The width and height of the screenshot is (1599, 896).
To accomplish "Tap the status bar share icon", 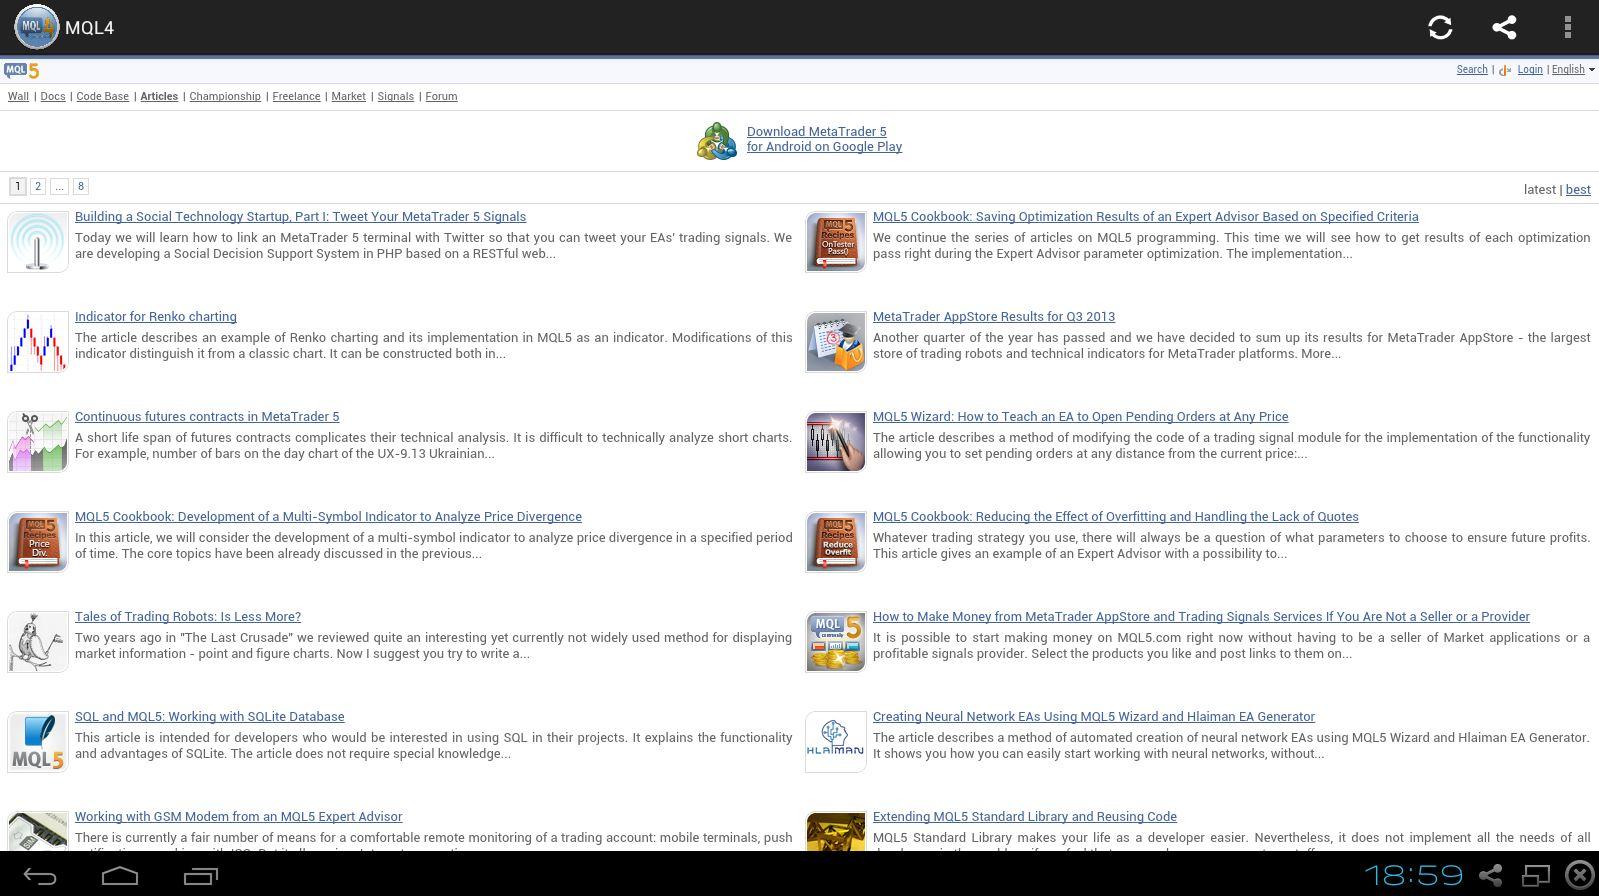I will coord(1491,876).
